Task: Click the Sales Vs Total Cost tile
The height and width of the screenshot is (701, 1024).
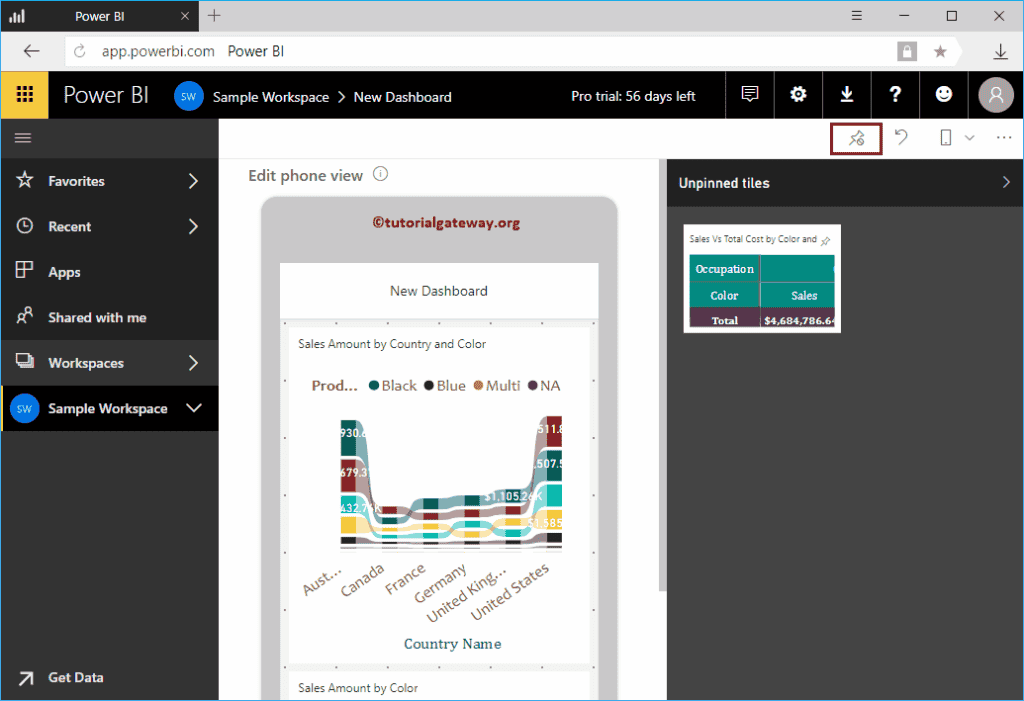Action: [762, 279]
